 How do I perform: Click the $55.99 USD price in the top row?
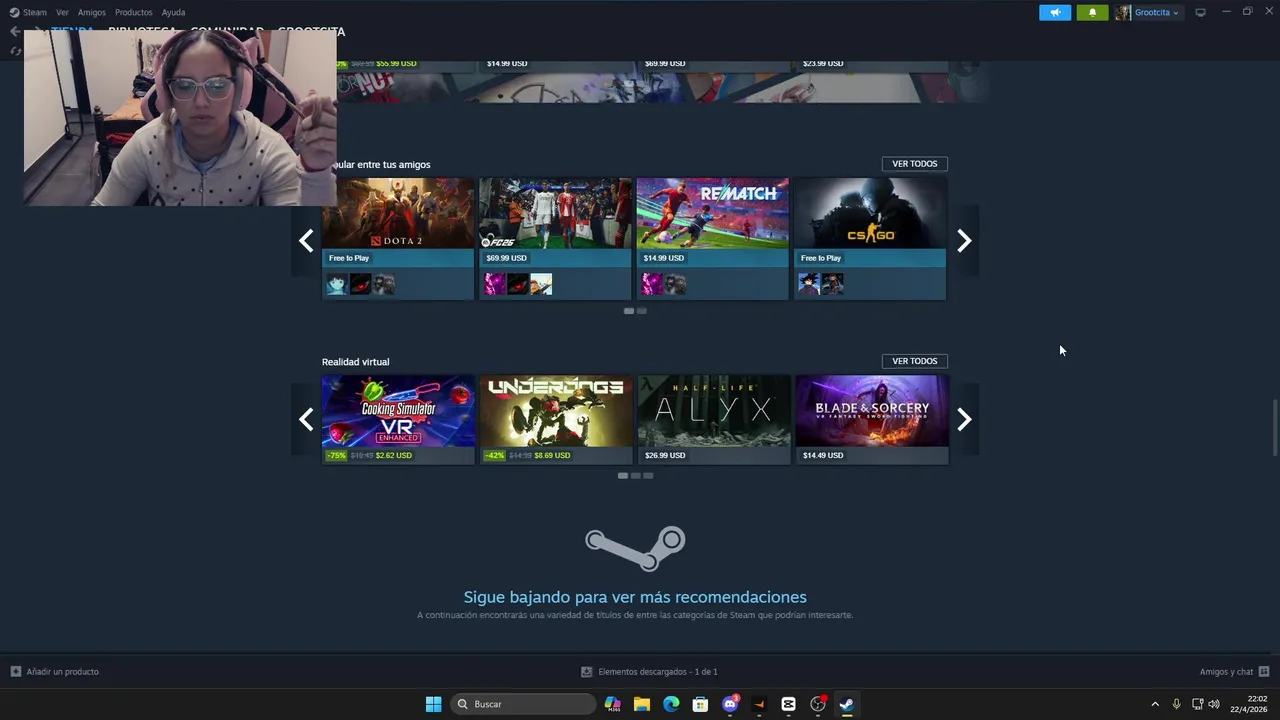396,63
